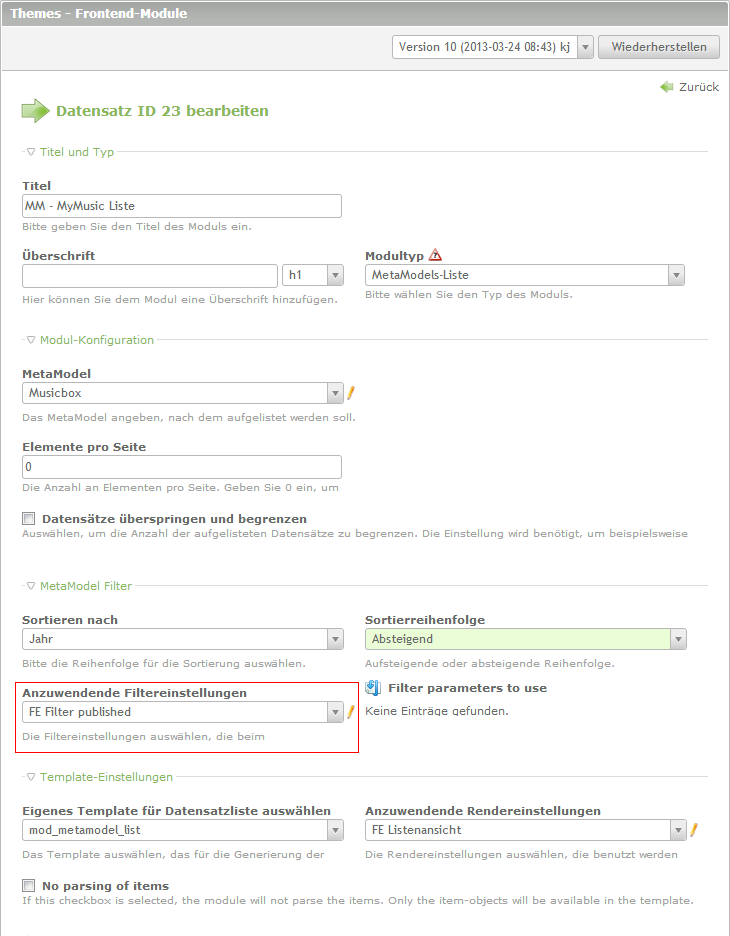Enable Datensätze überspringen und begrenzen checkbox
The image size is (730, 936).
pos(29,519)
